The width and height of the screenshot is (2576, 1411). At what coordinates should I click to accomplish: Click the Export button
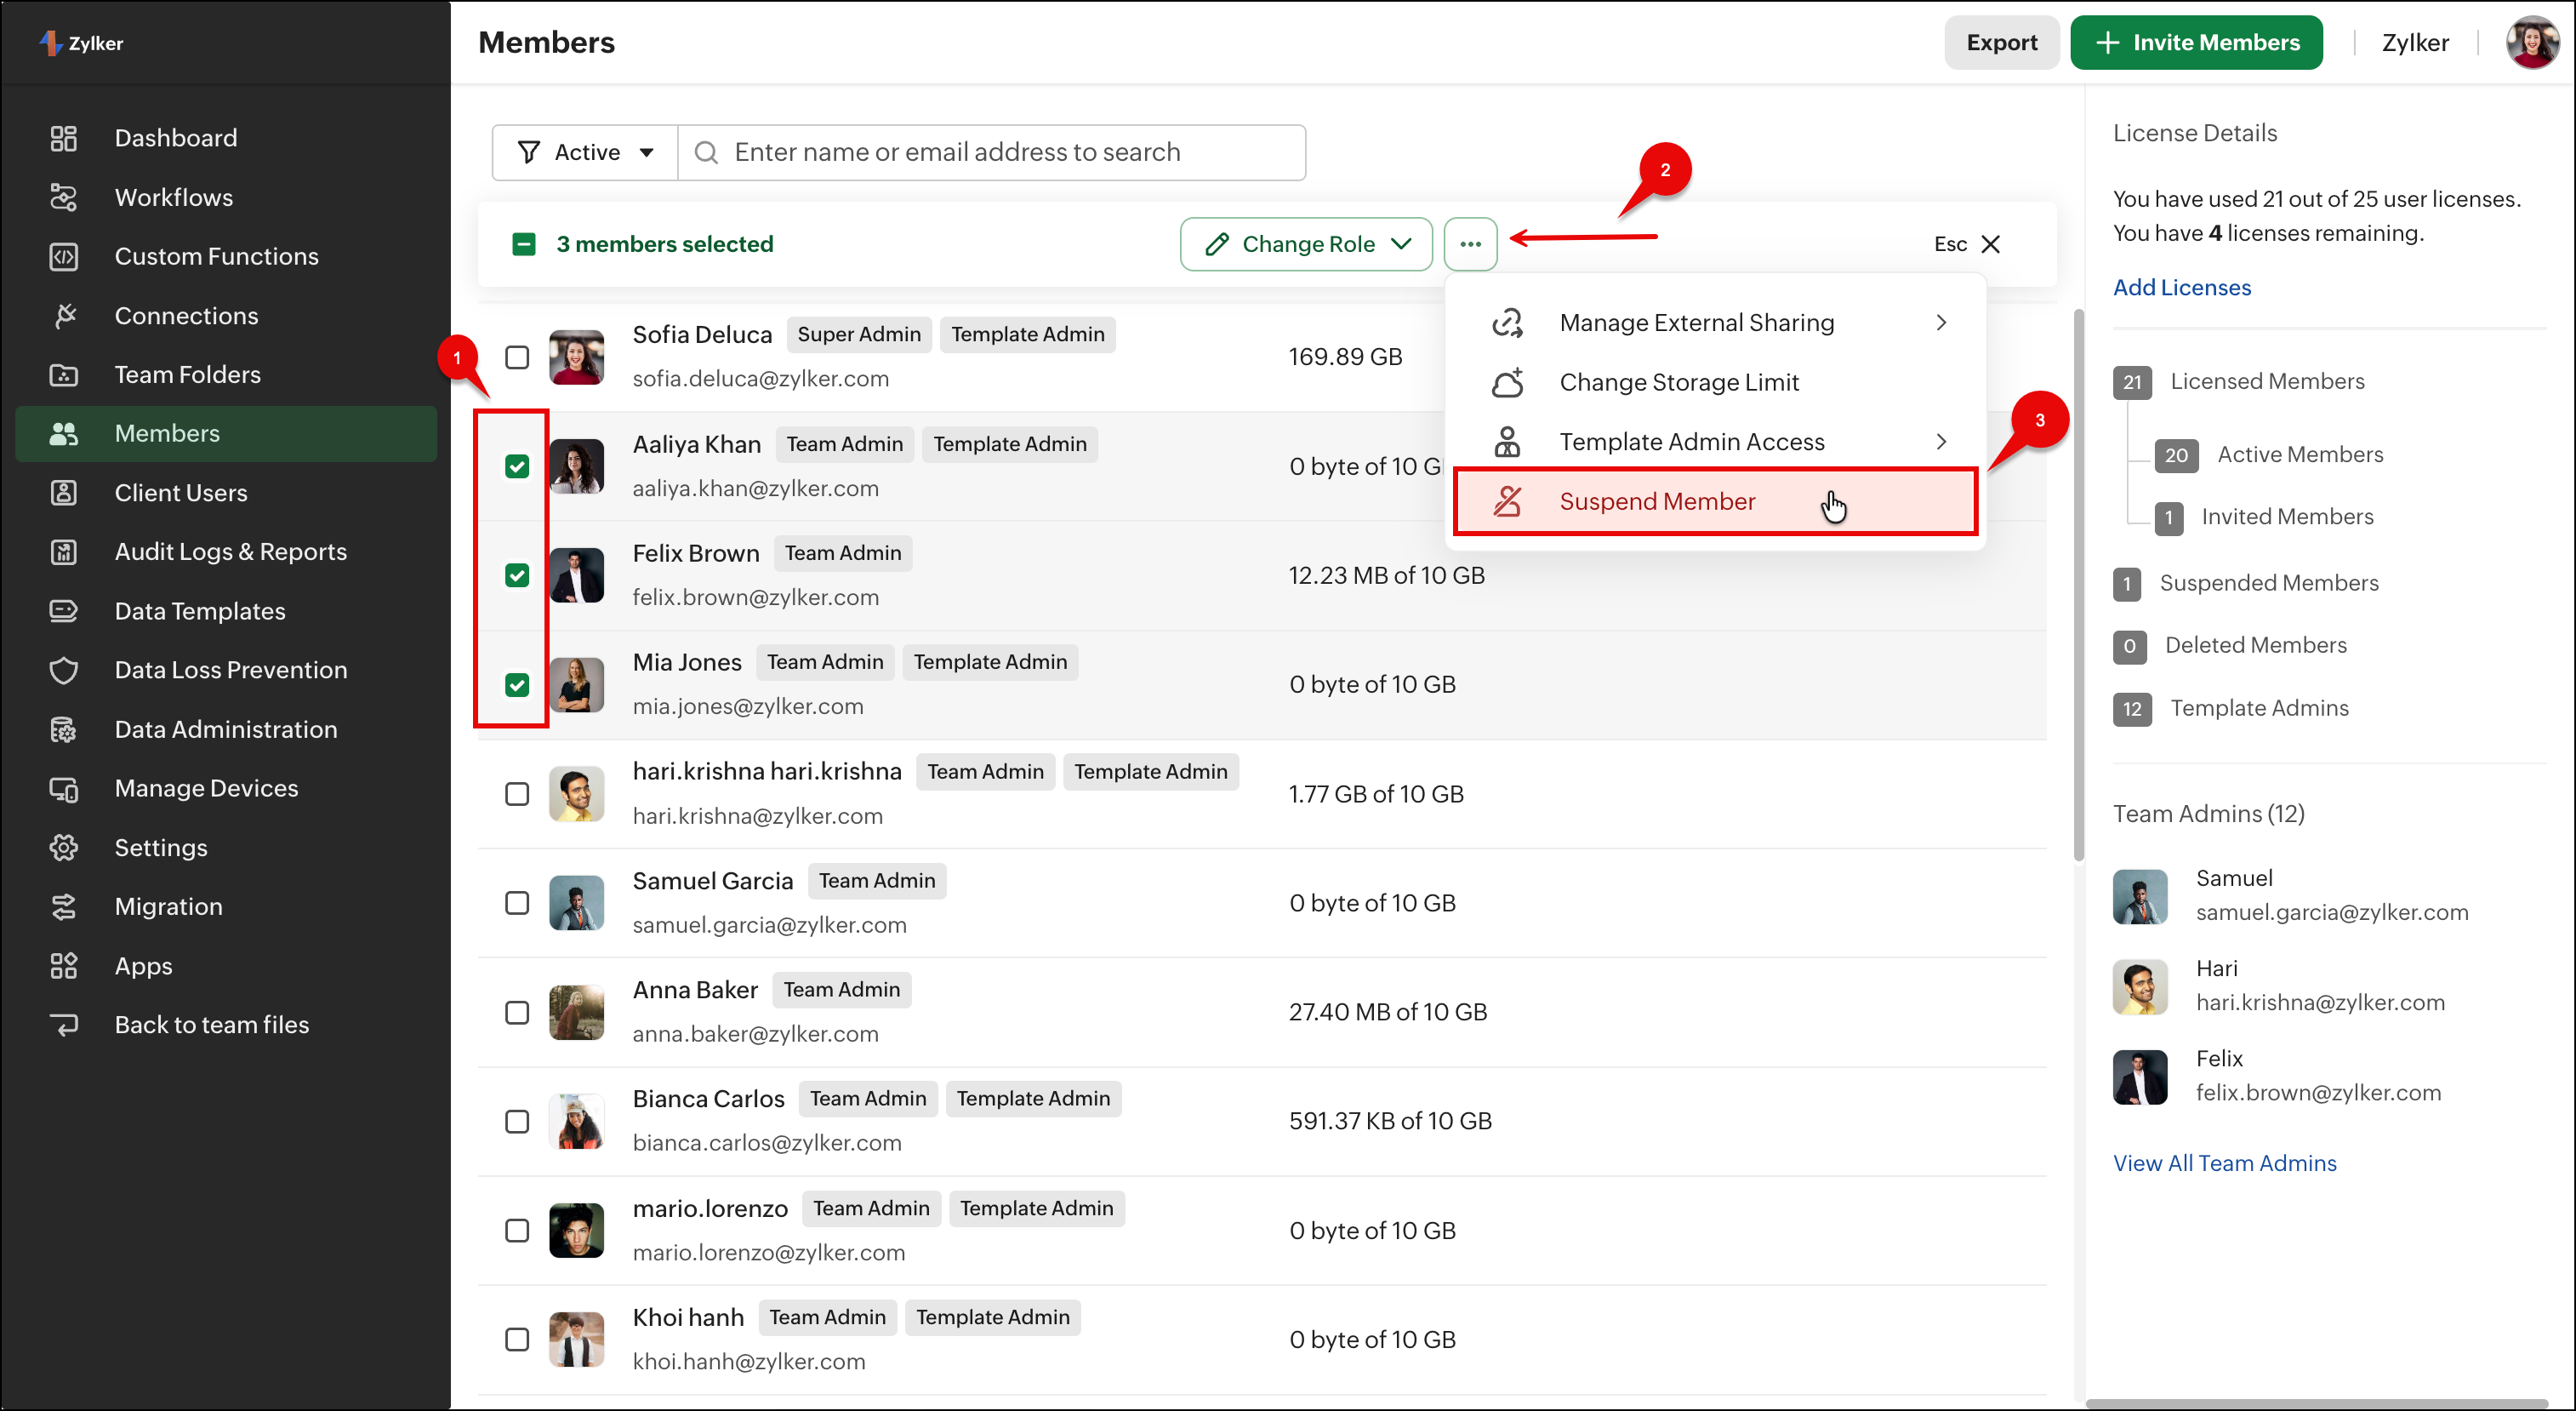click(2001, 42)
